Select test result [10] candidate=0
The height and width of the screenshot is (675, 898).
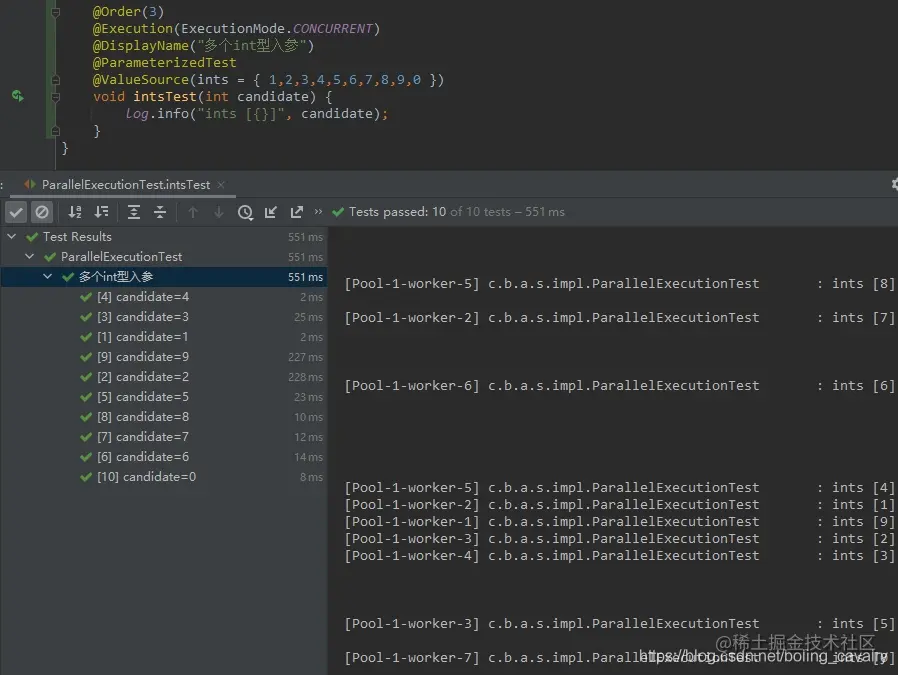164,477
